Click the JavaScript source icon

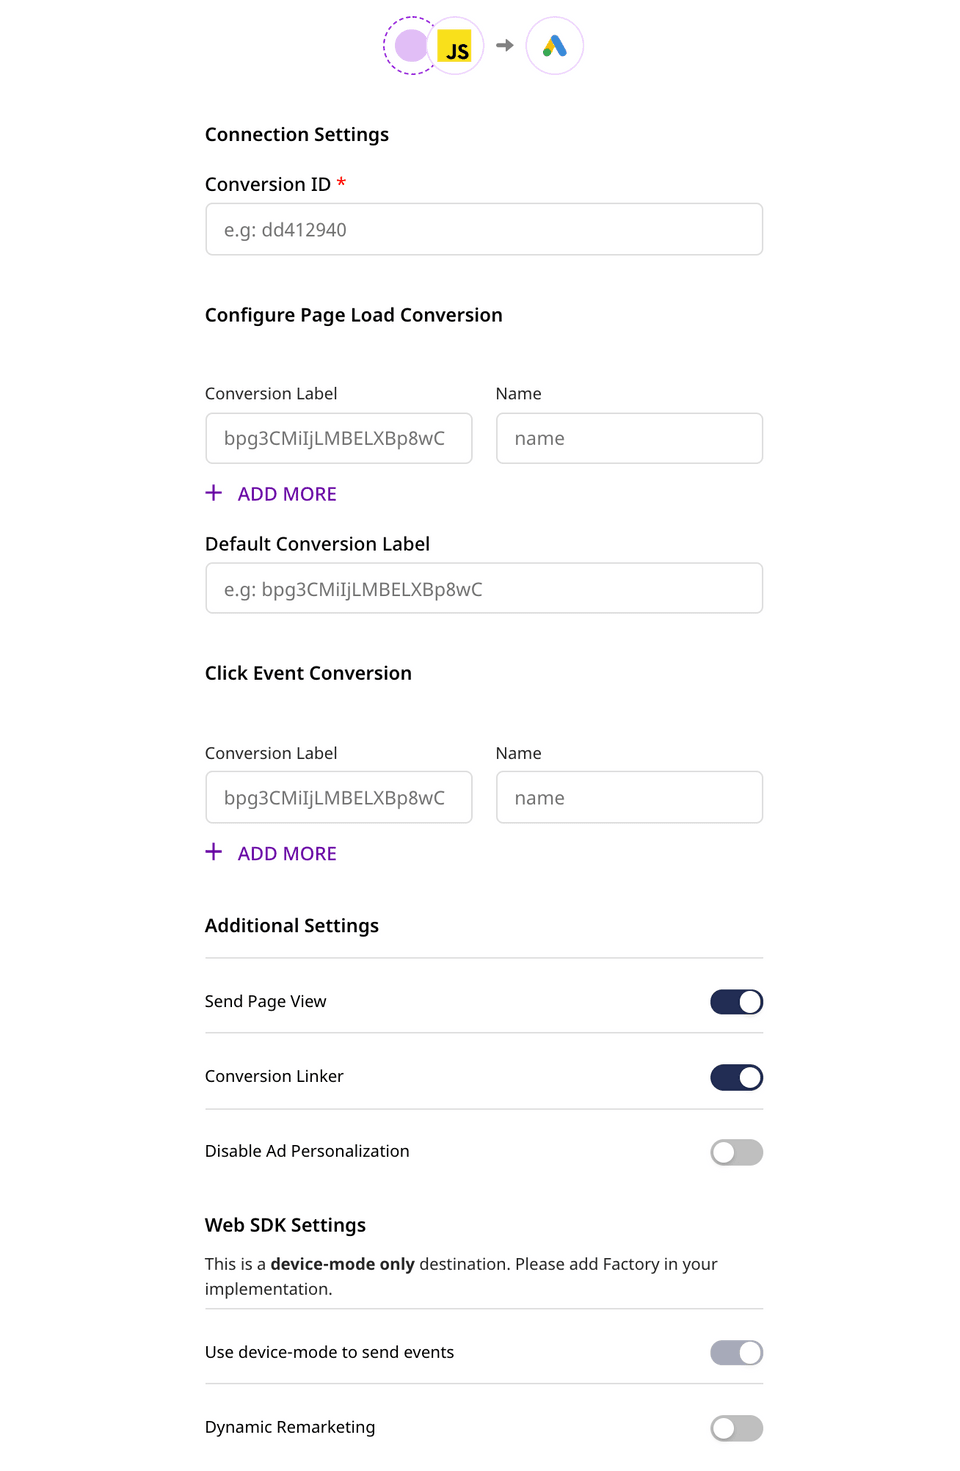point(456,45)
